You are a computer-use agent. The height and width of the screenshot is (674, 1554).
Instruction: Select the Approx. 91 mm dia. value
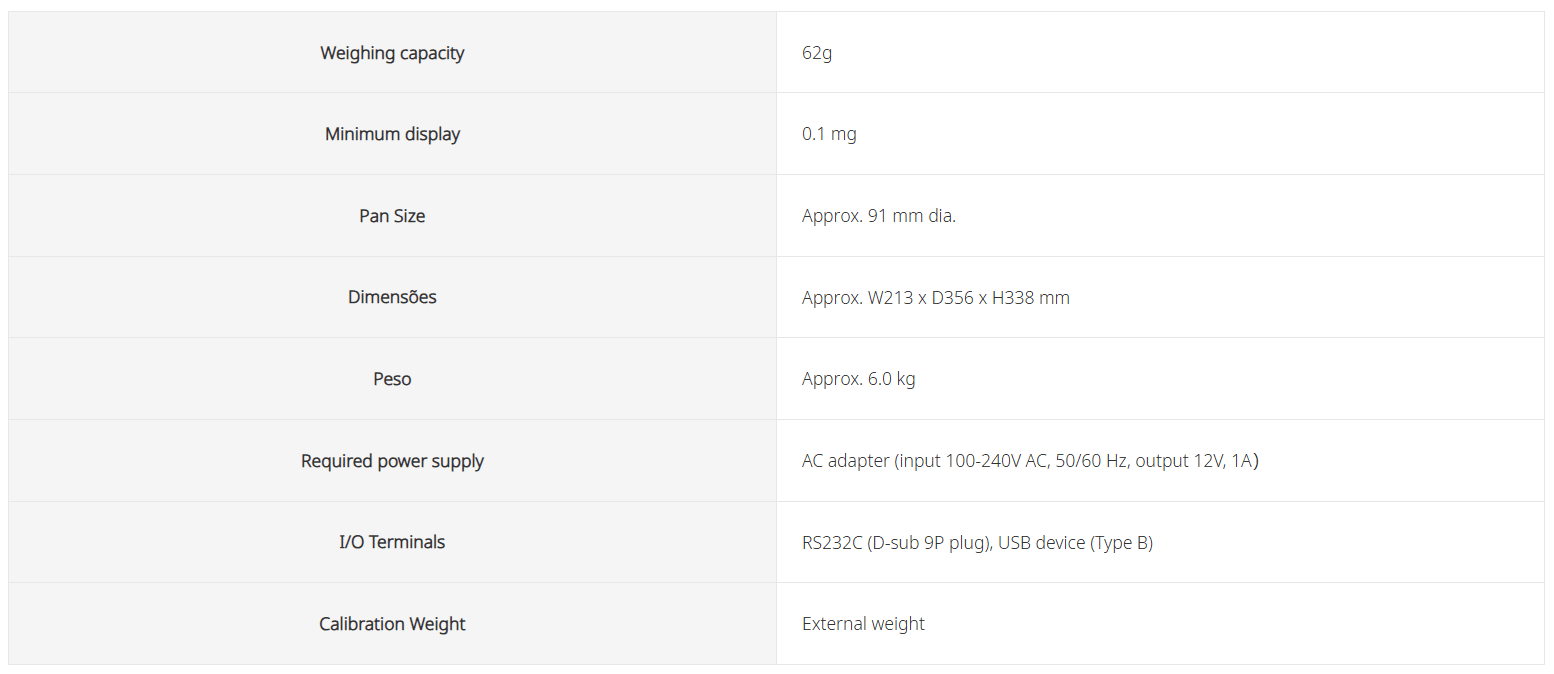point(879,216)
